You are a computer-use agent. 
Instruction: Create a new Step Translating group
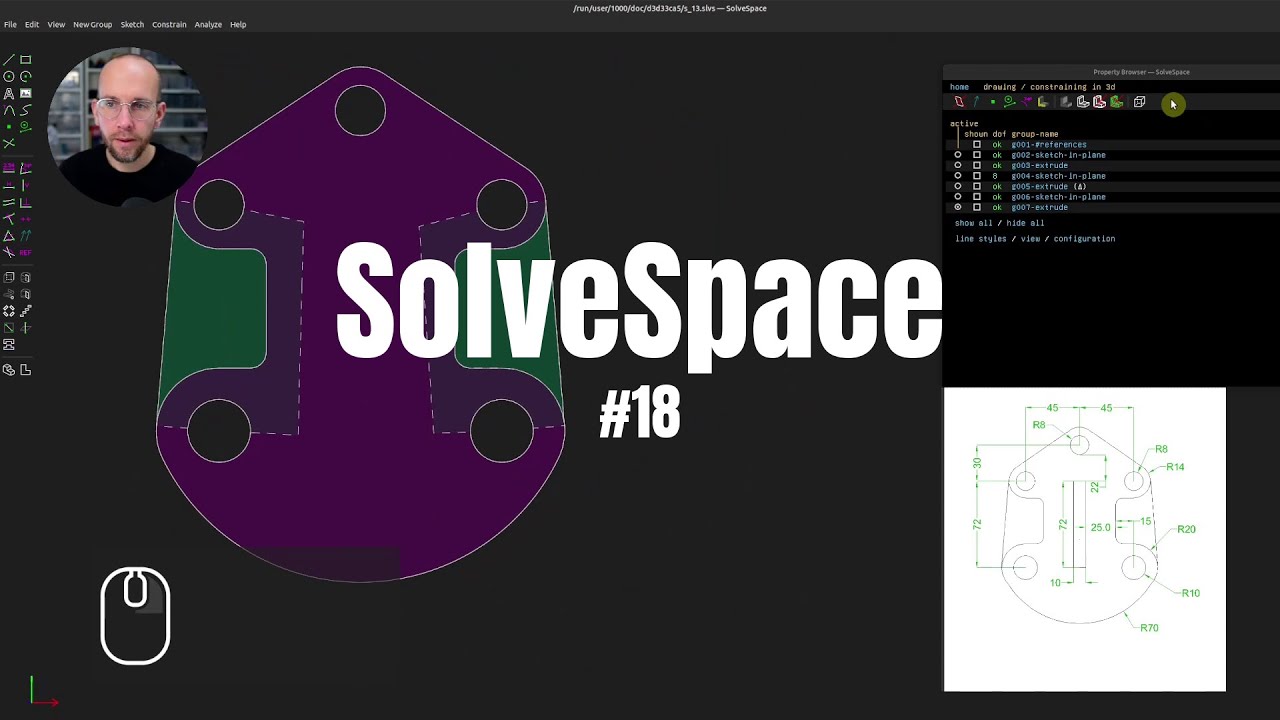[26, 311]
